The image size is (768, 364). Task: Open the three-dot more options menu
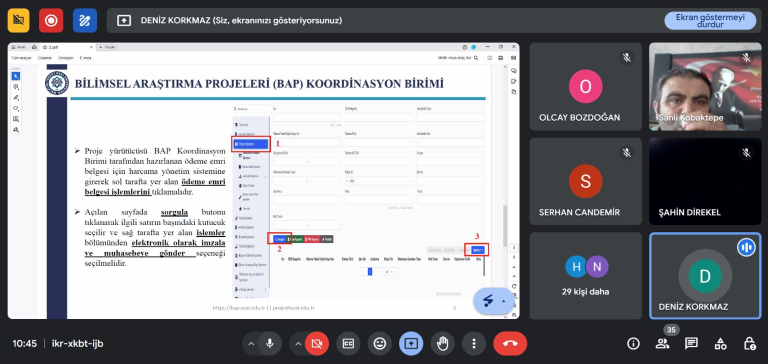[474, 343]
